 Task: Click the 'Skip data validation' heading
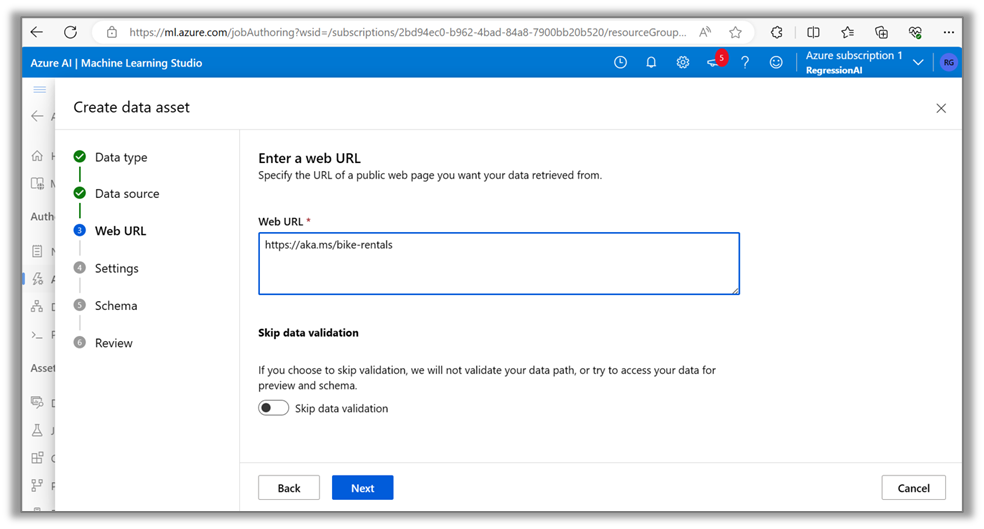[308, 333]
